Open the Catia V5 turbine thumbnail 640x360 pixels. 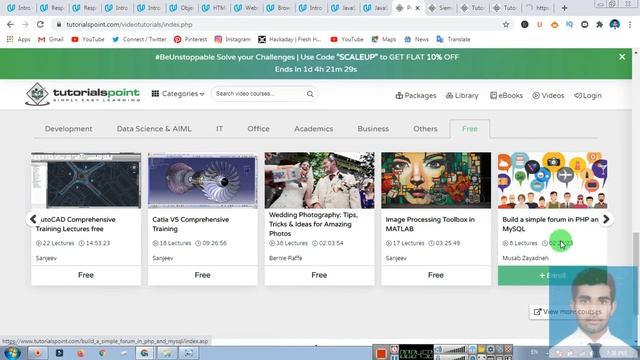pyautogui.click(x=203, y=180)
